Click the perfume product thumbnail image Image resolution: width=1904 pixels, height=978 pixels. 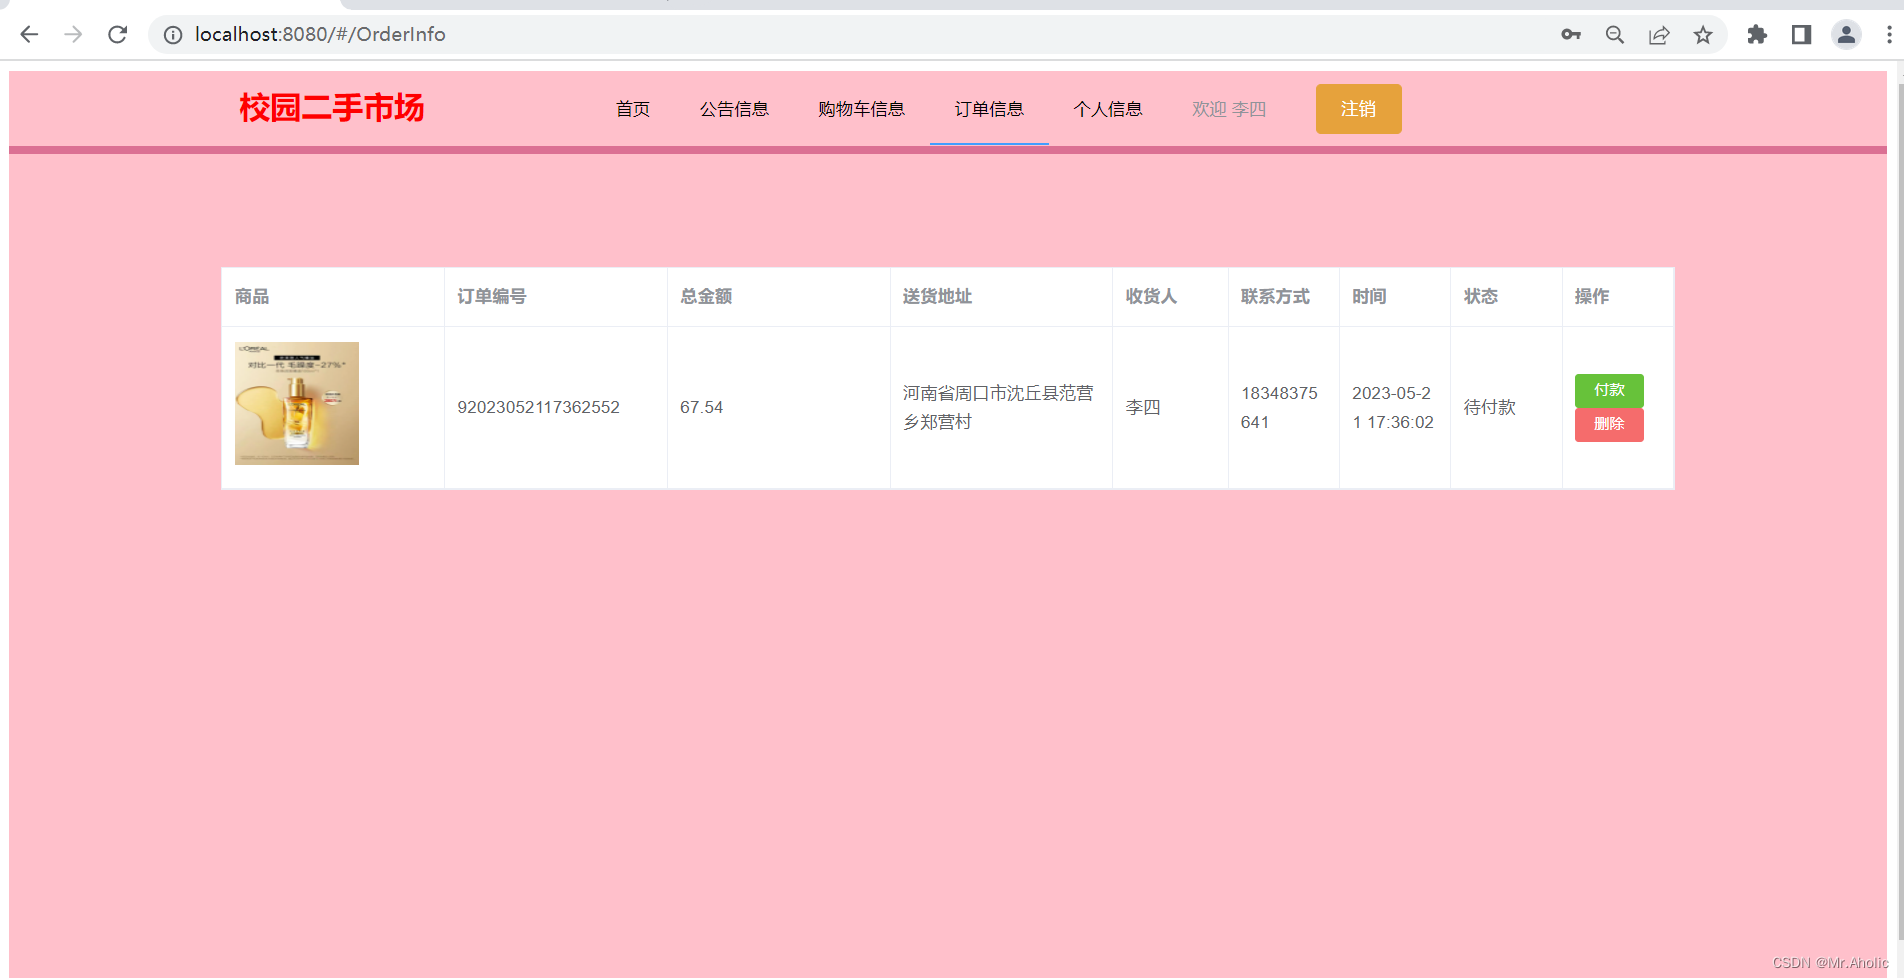pyautogui.click(x=297, y=403)
